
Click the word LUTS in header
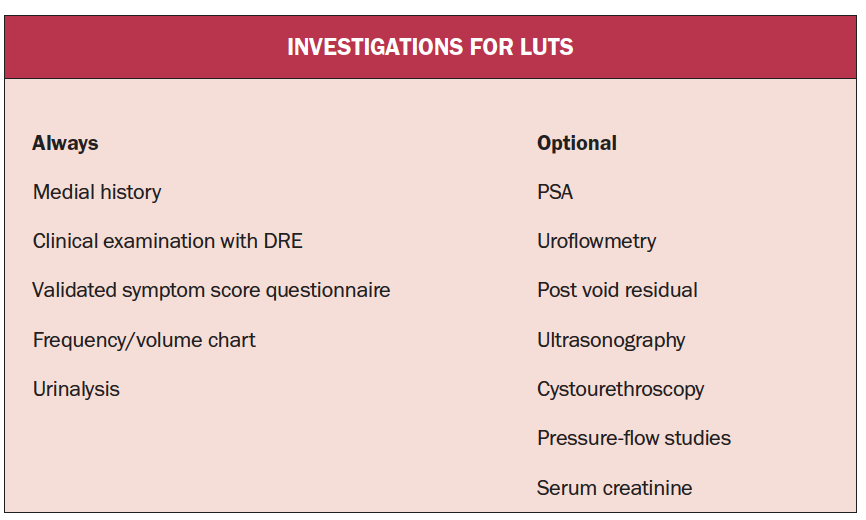pyautogui.click(x=546, y=47)
